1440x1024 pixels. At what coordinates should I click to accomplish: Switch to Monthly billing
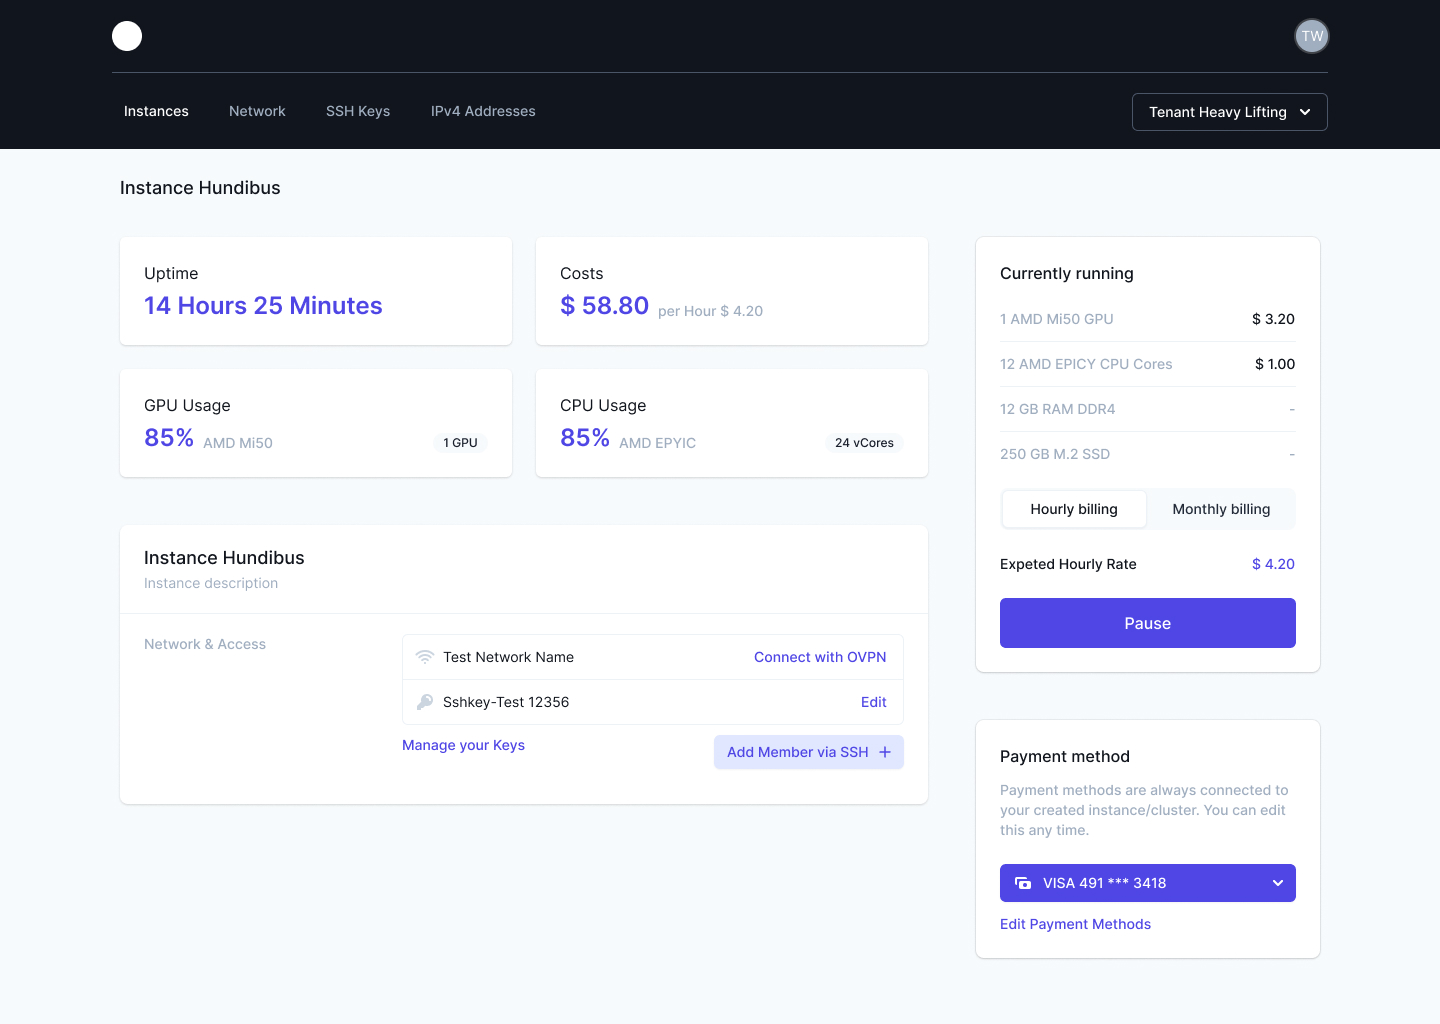[1221, 509]
